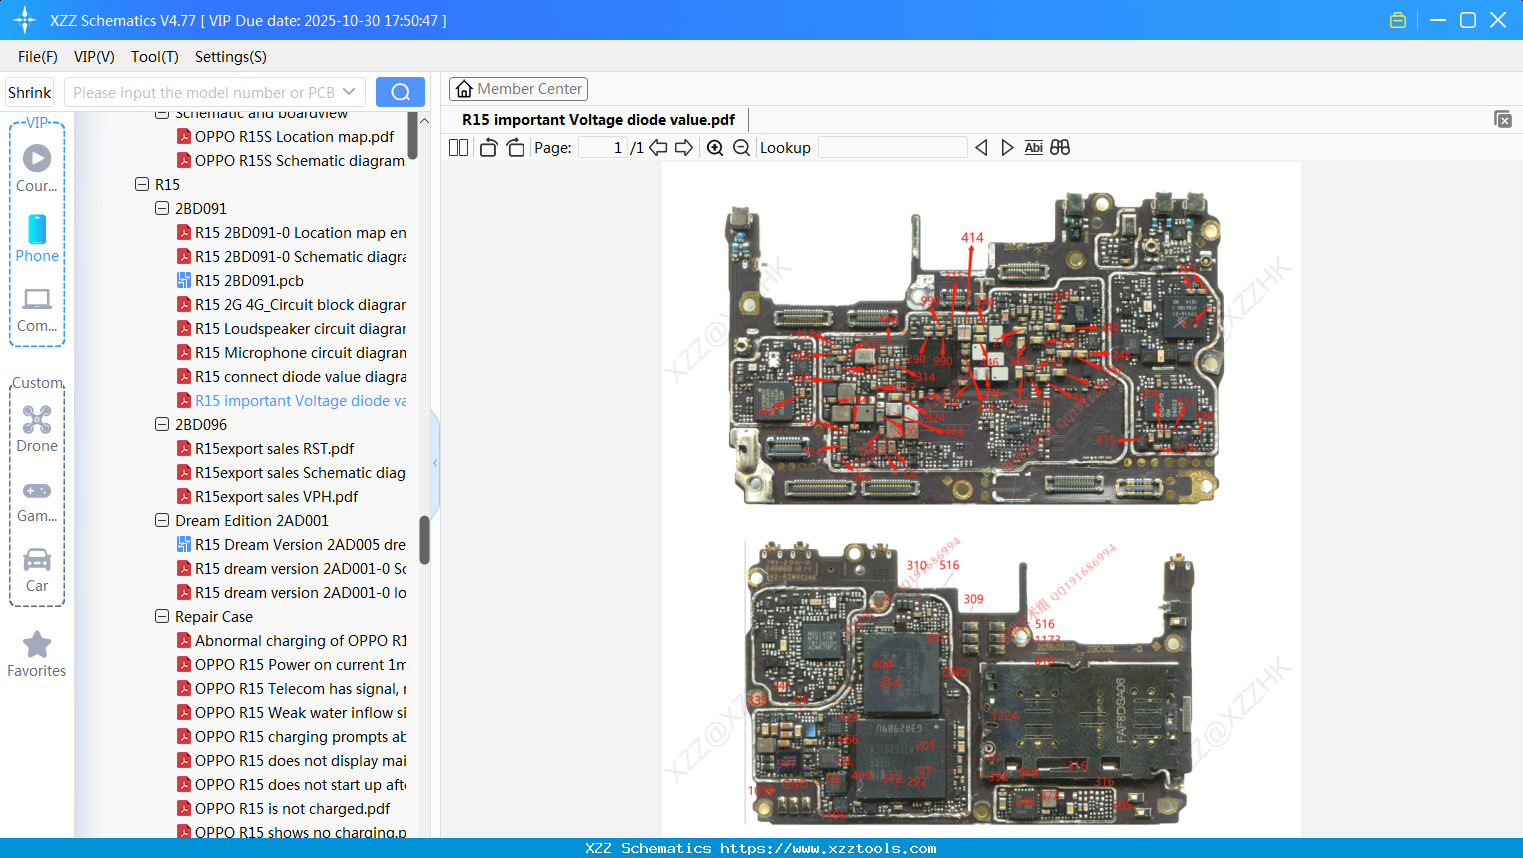Rotate the page clockwise
Screen dimensions: 1523x858
click(x=515, y=148)
